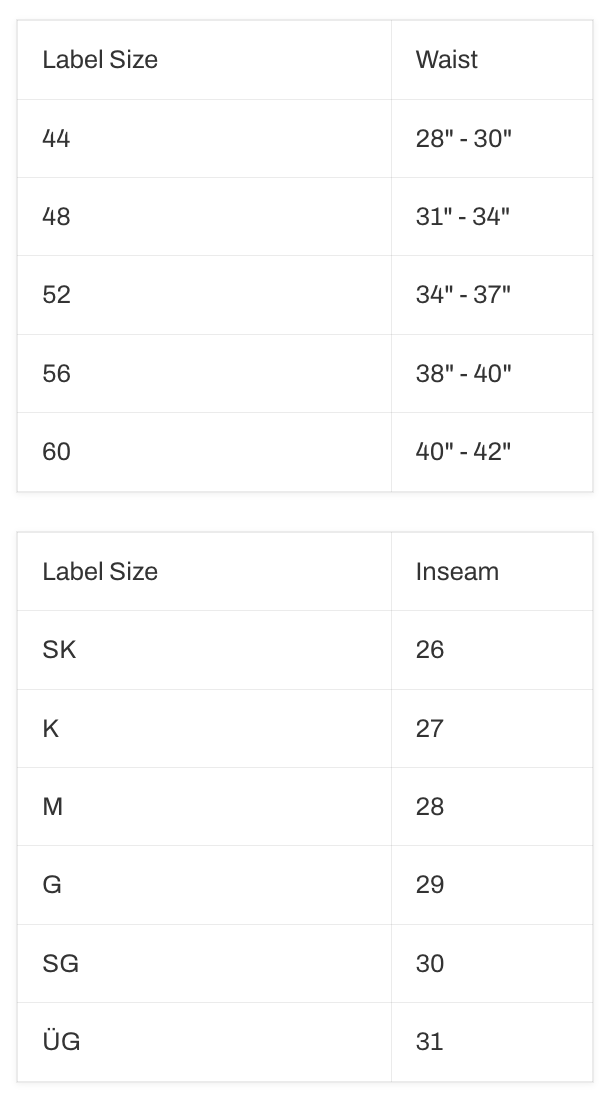Click label size 48 cell
The image size is (612, 1096).
pos(56,216)
